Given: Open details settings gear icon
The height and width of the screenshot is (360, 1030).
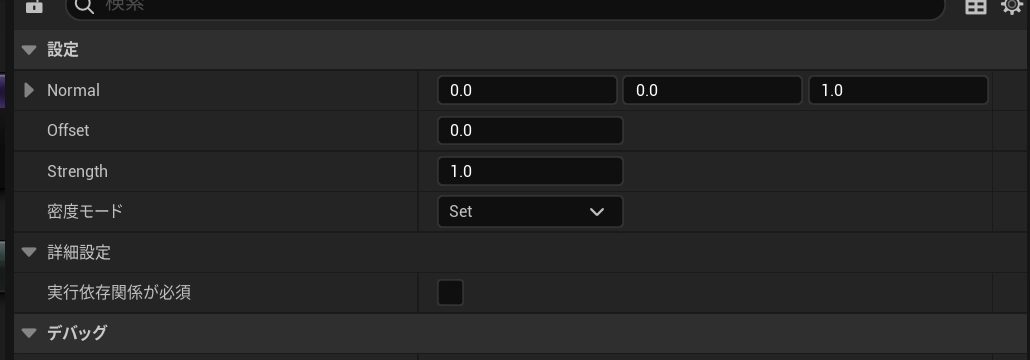Looking at the screenshot, I should [1012, 6].
